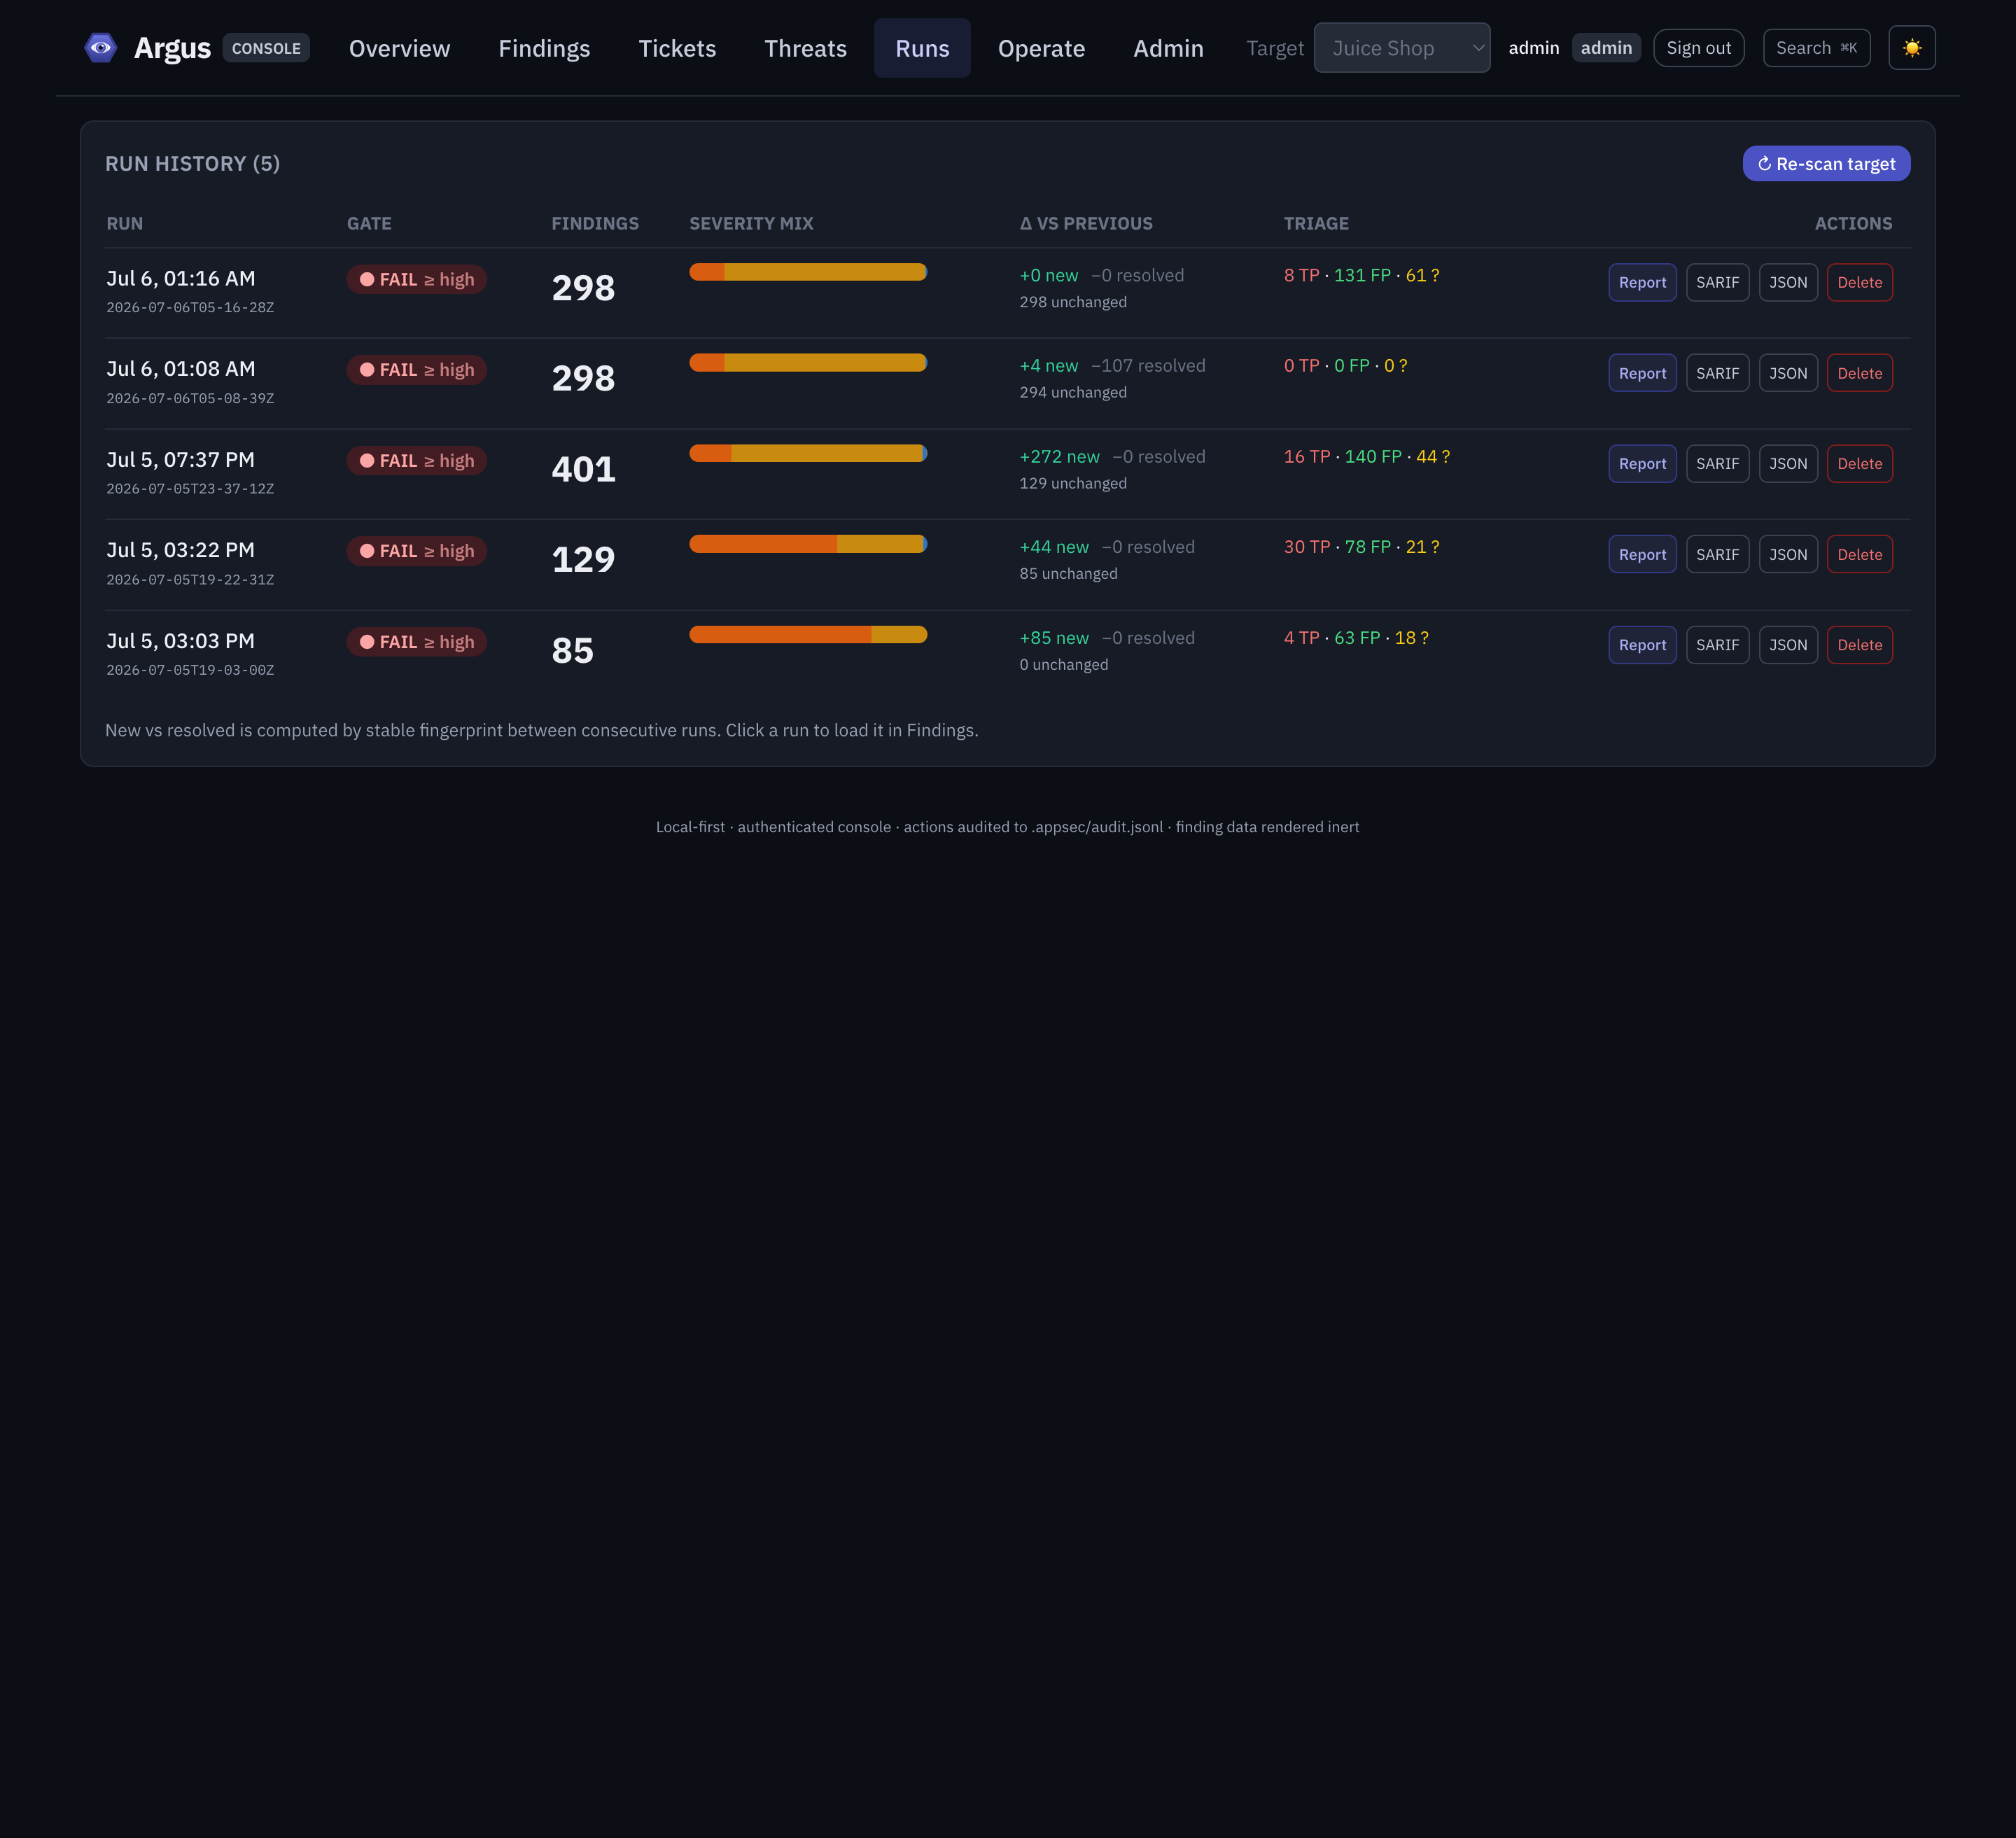Click the admin role badge
Screen dimensions: 2016x1838
pos(1605,48)
